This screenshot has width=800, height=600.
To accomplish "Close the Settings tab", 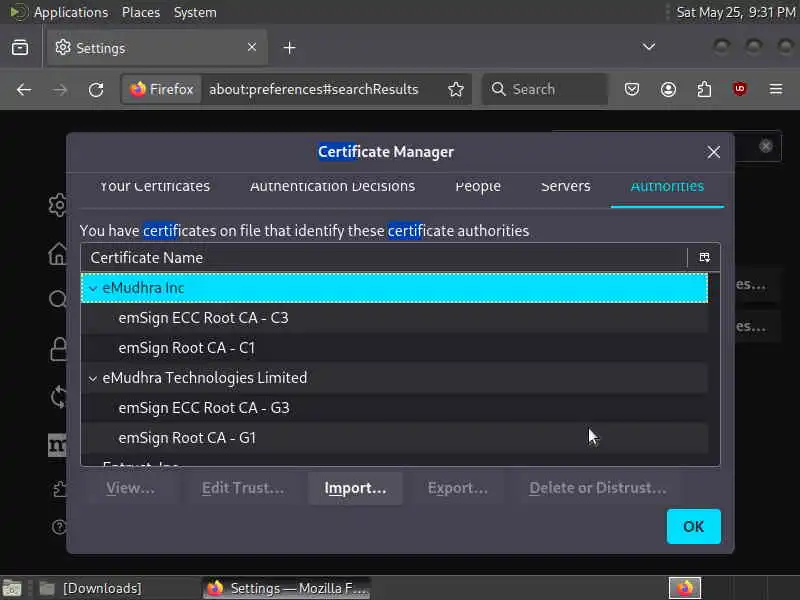I will click(252, 47).
